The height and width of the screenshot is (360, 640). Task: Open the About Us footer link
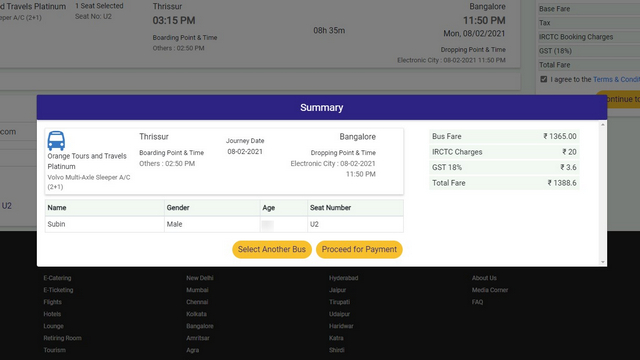click(x=484, y=278)
